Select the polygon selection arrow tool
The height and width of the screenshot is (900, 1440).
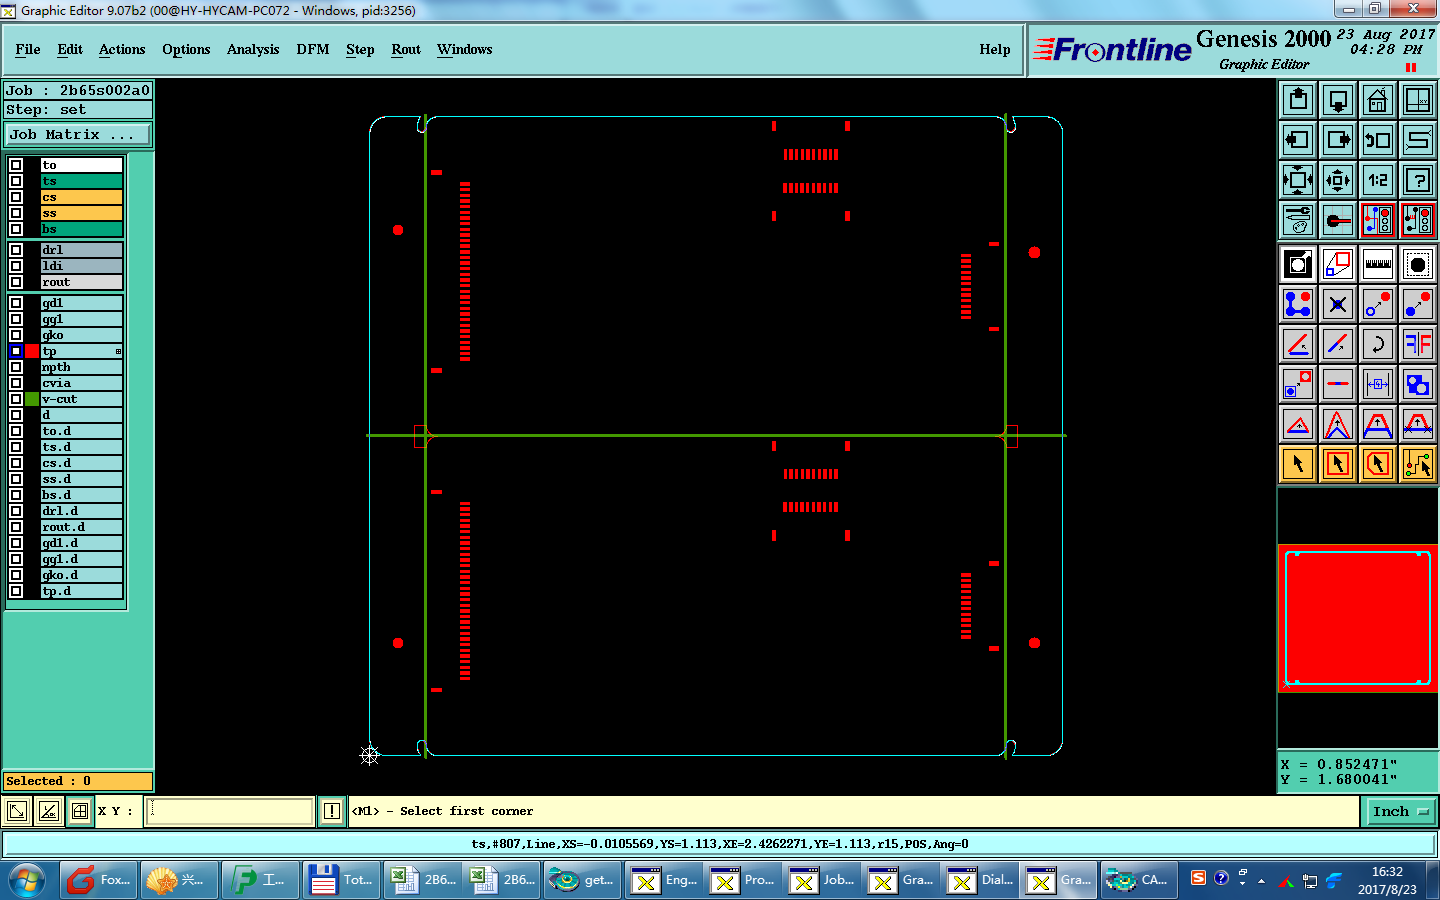[1378, 464]
